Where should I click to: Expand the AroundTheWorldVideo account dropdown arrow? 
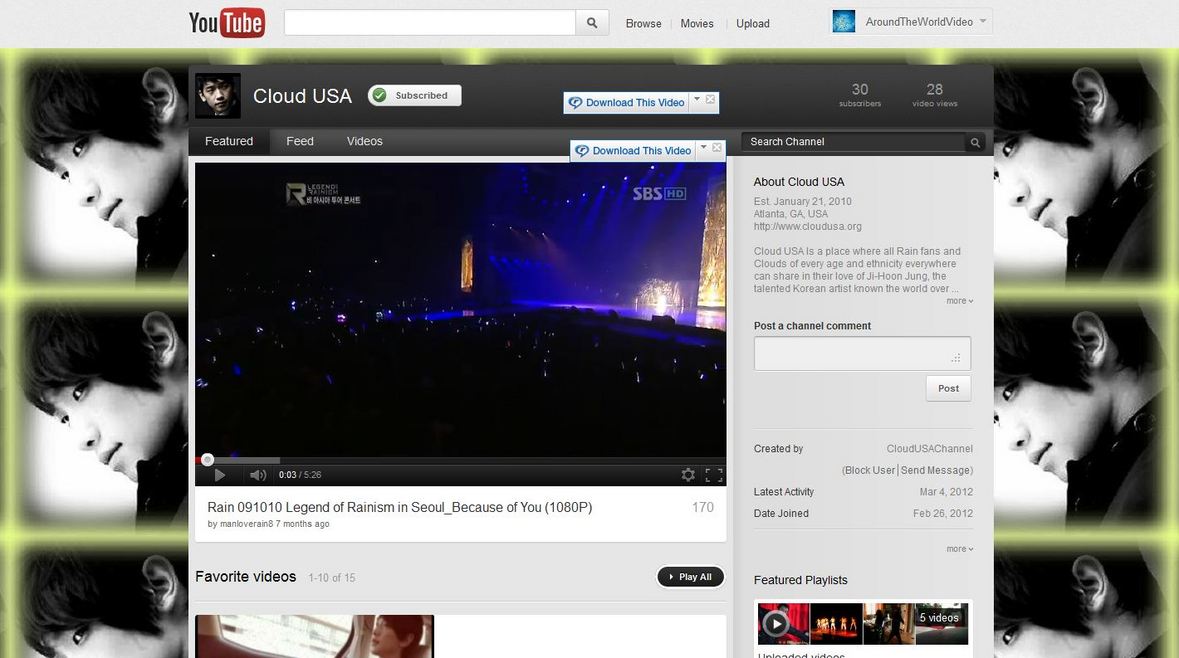pos(983,21)
